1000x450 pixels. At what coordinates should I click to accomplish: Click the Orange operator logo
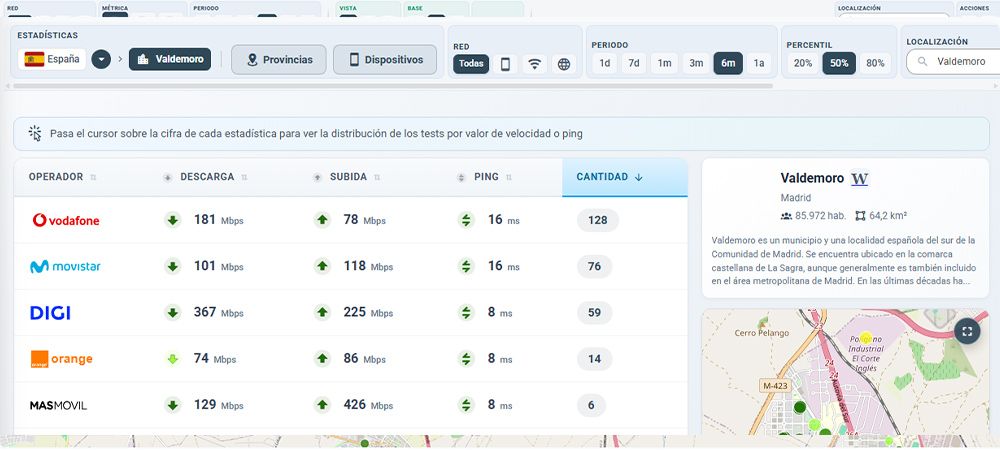(x=61, y=359)
